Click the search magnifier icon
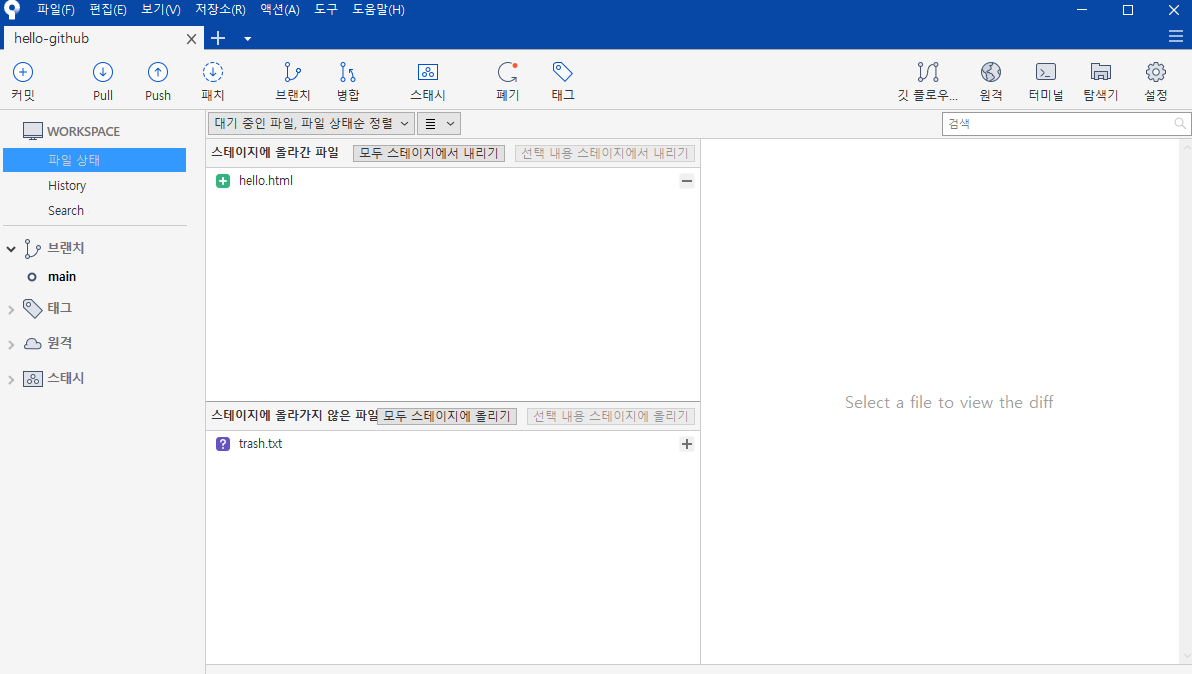 tap(1179, 123)
